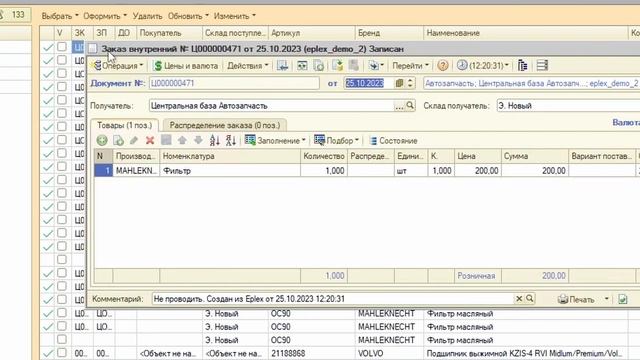
Task: Click the Получатель field Центральная база Автозапчасть
Action: point(271,106)
